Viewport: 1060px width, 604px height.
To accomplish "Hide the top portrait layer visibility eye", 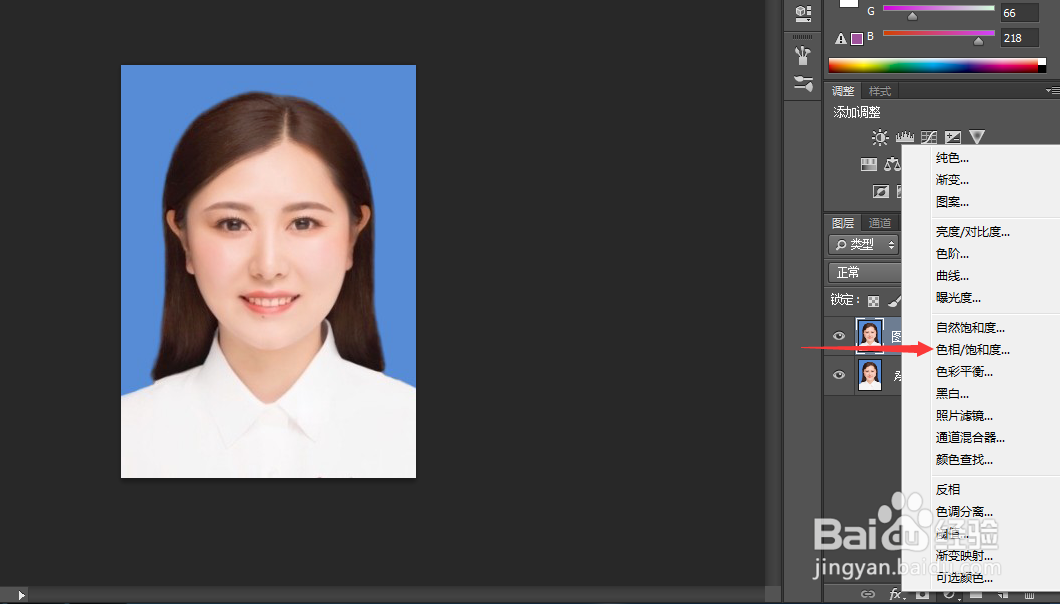I will click(x=838, y=335).
